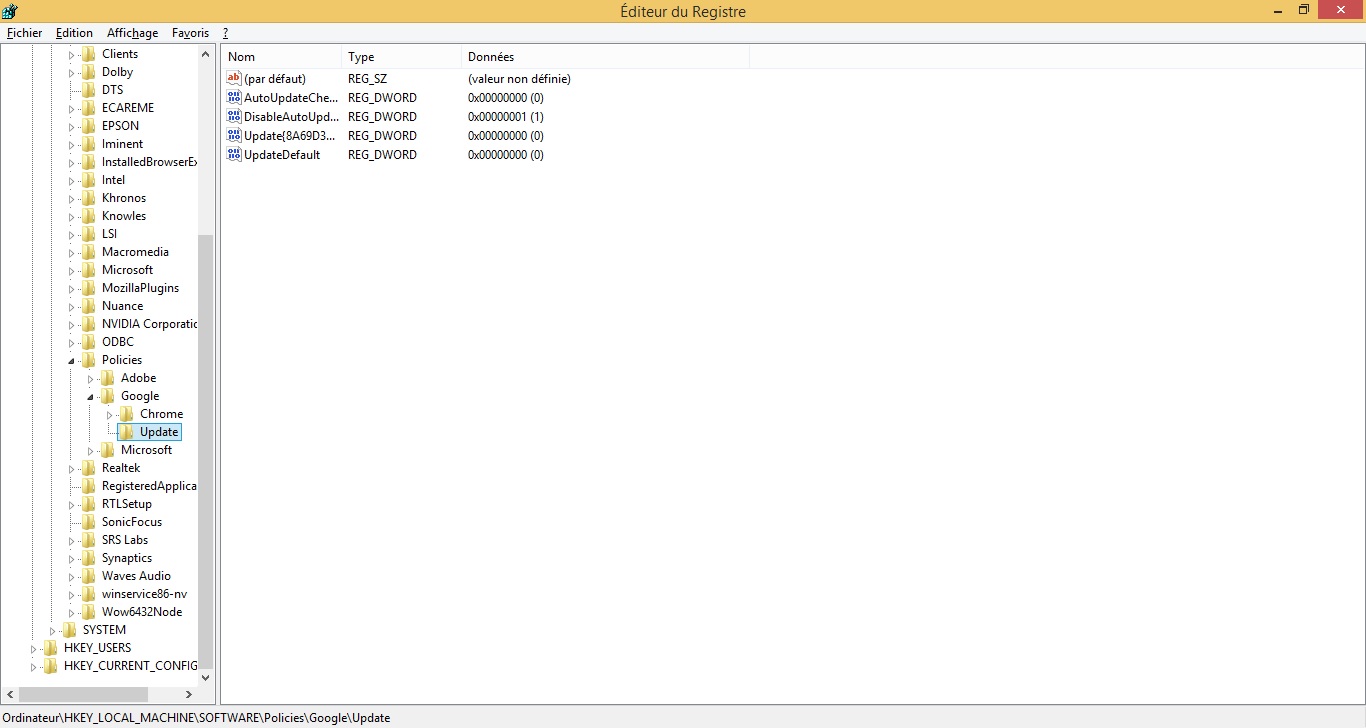Image resolution: width=1366 pixels, height=728 pixels.
Task: Sort by the Type column header
Action: 401,57
